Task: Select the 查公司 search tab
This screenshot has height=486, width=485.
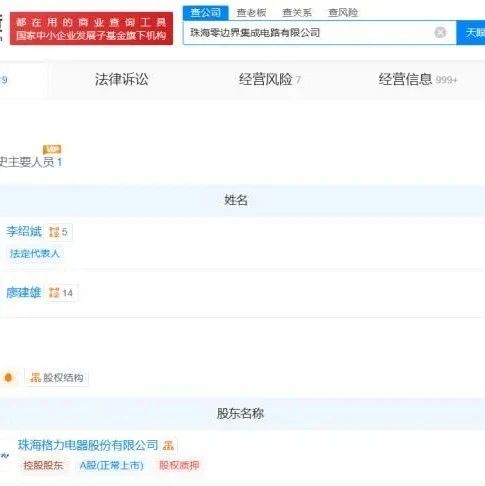Action: pos(206,13)
